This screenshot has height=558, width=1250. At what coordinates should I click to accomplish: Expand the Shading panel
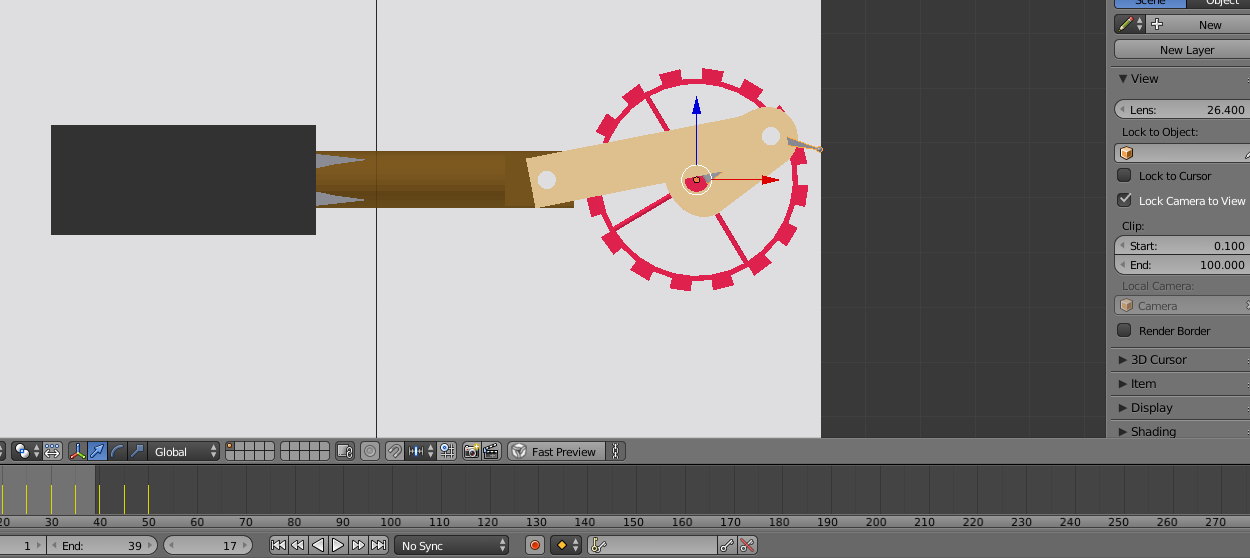[1152, 432]
